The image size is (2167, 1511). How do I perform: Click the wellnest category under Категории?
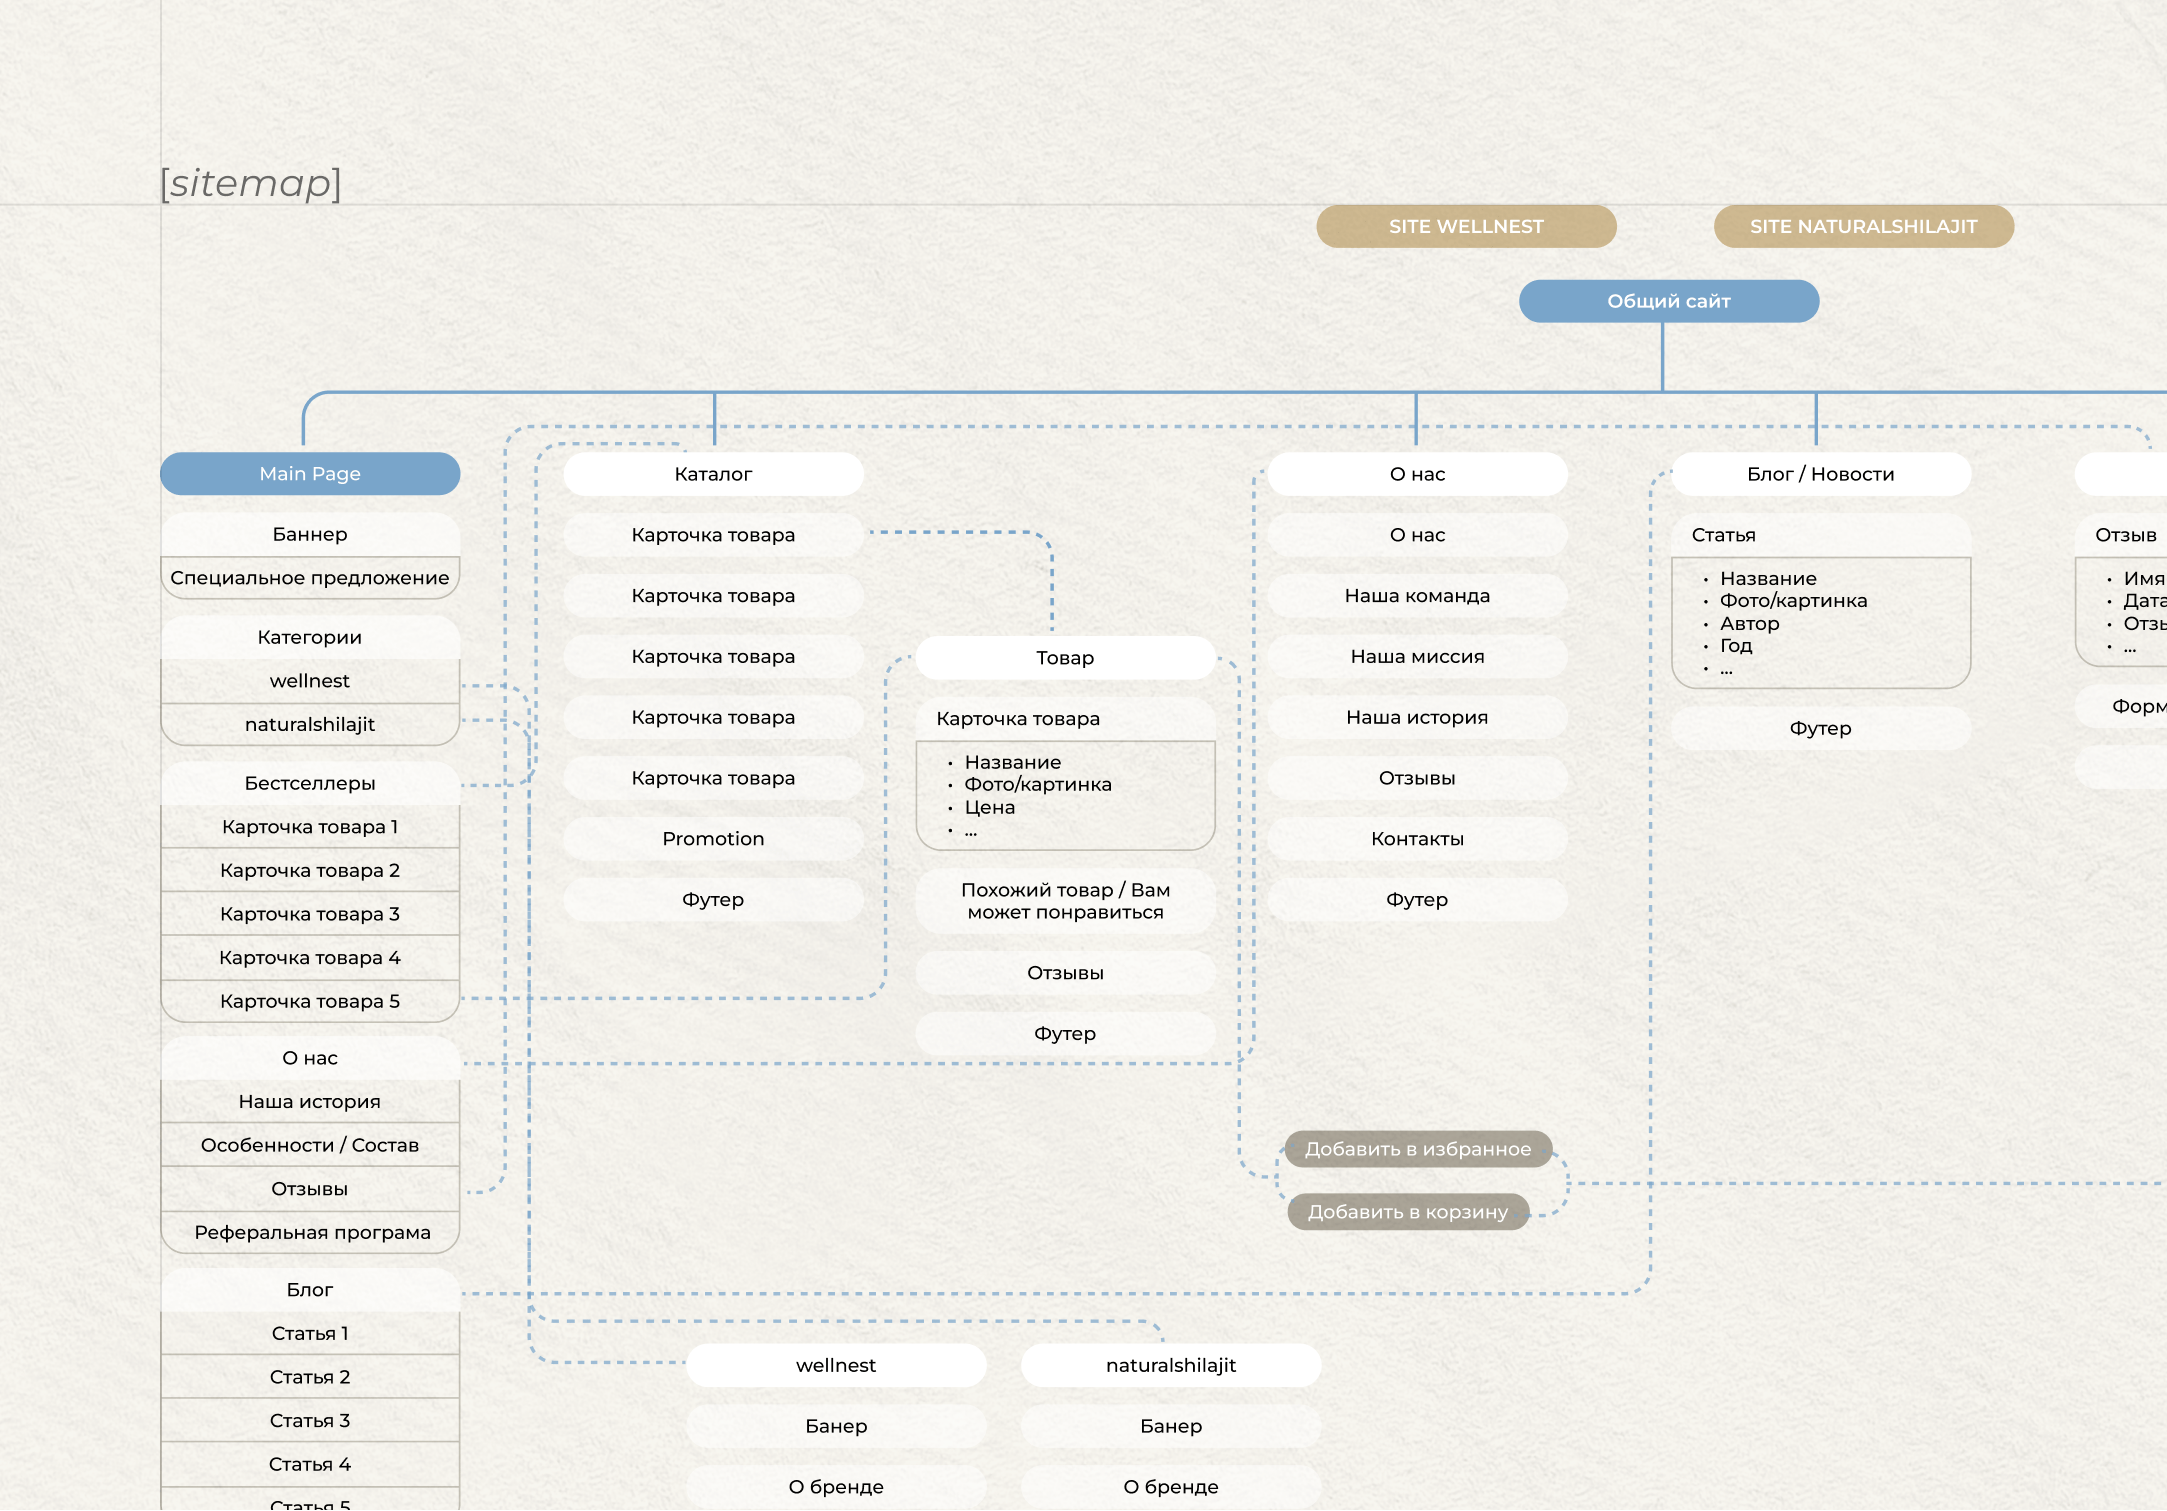[310, 681]
